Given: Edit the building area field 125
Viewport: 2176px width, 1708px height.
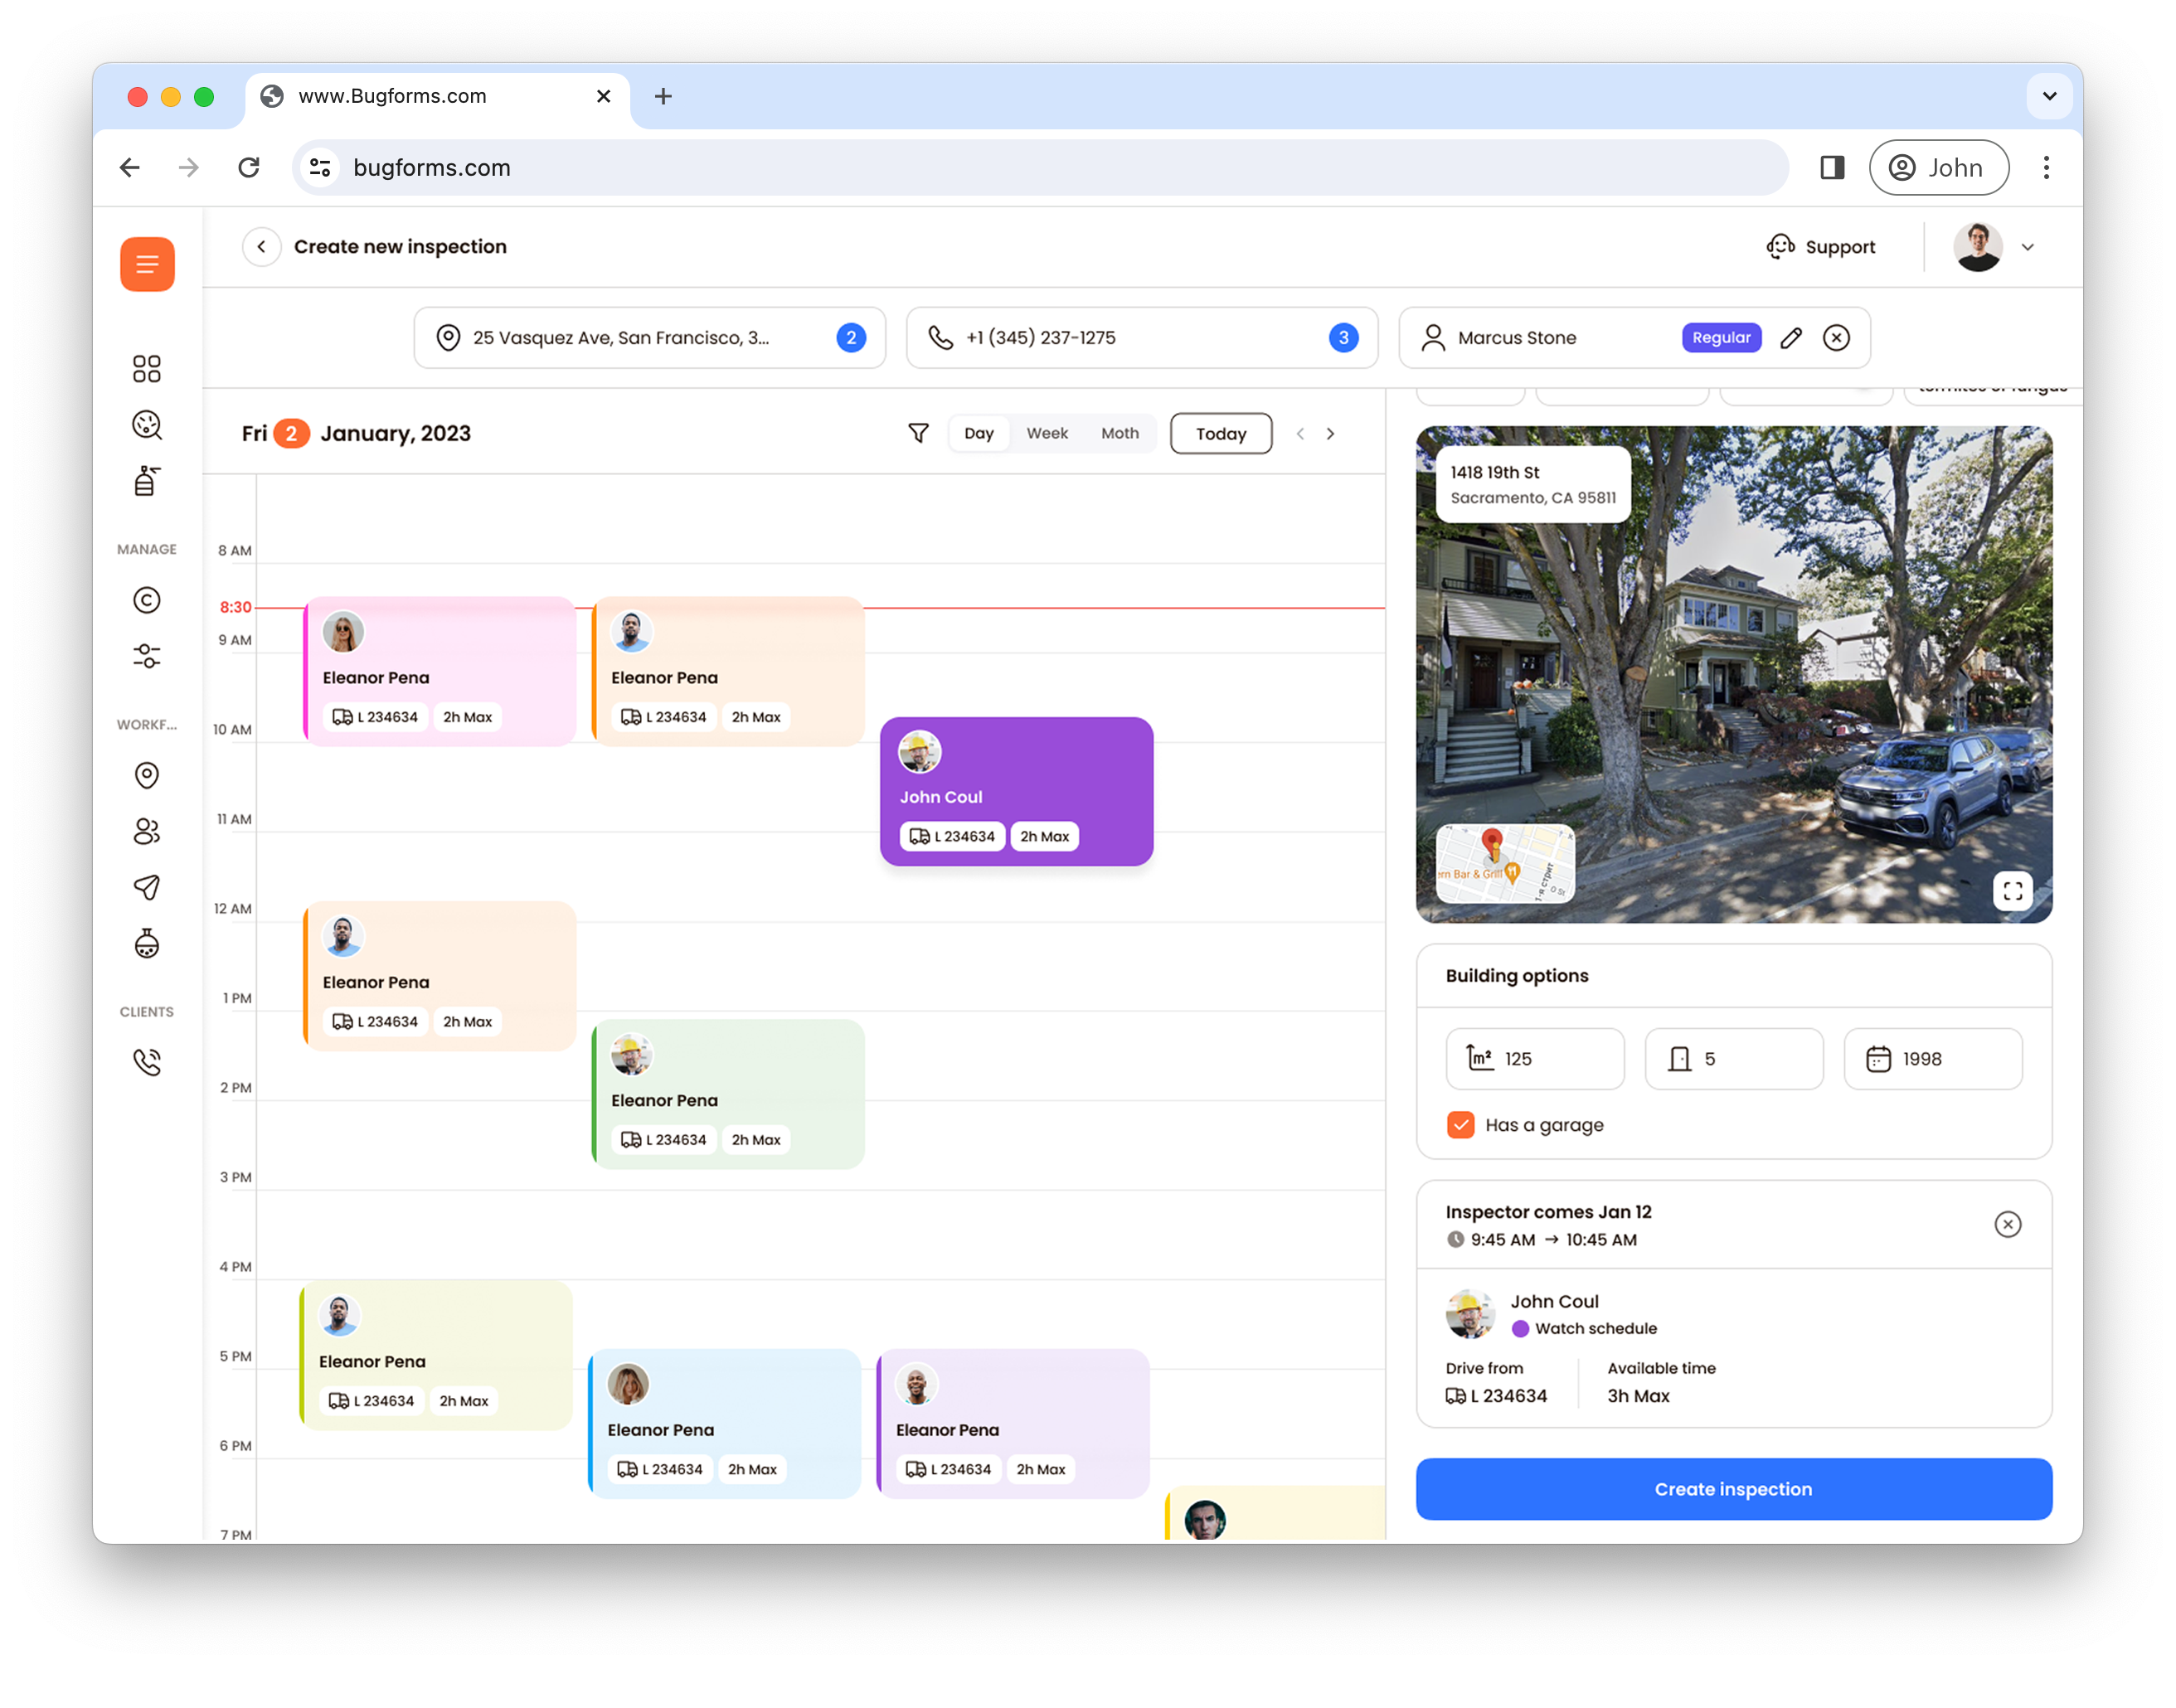Looking at the screenshot, I should coord(1534,1058).
